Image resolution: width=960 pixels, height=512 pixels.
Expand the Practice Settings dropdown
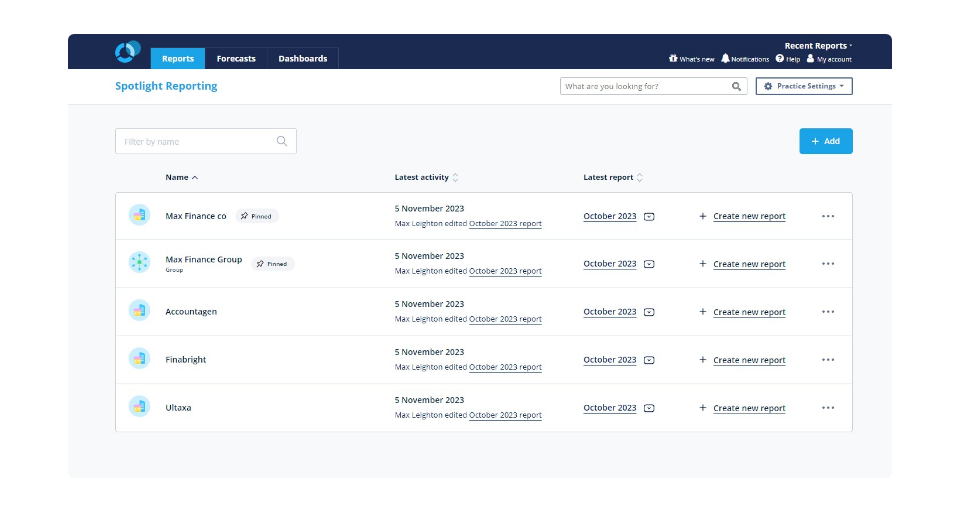[x=804, y=87]
